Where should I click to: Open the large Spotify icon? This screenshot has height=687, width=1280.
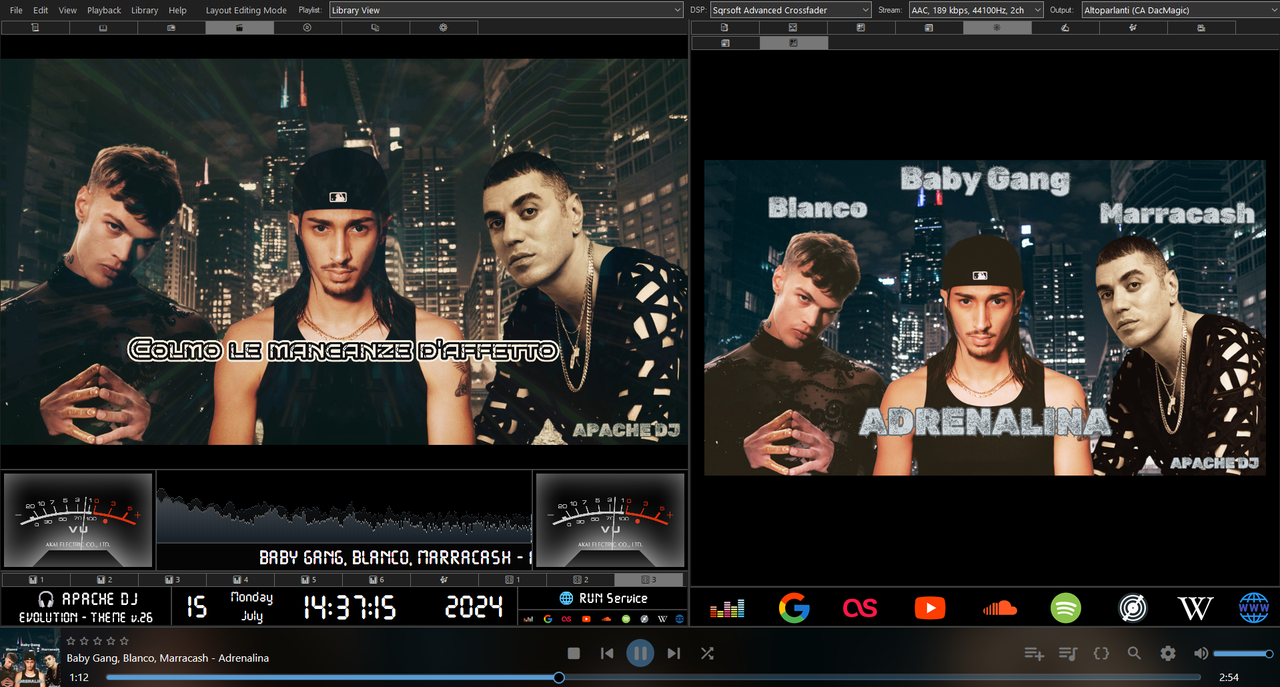tap(1066, 607)
